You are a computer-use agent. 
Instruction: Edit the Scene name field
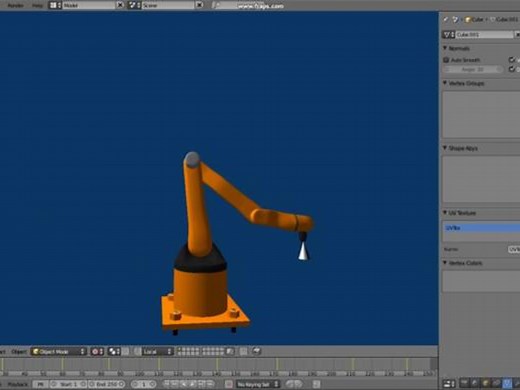168,5
